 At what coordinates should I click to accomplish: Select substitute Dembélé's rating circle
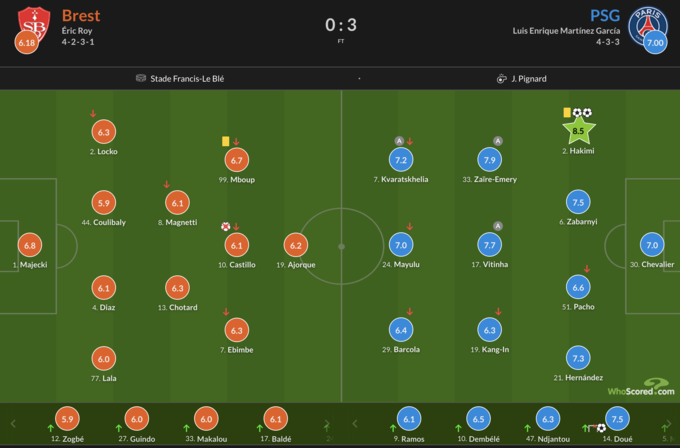tap(478, 420)
